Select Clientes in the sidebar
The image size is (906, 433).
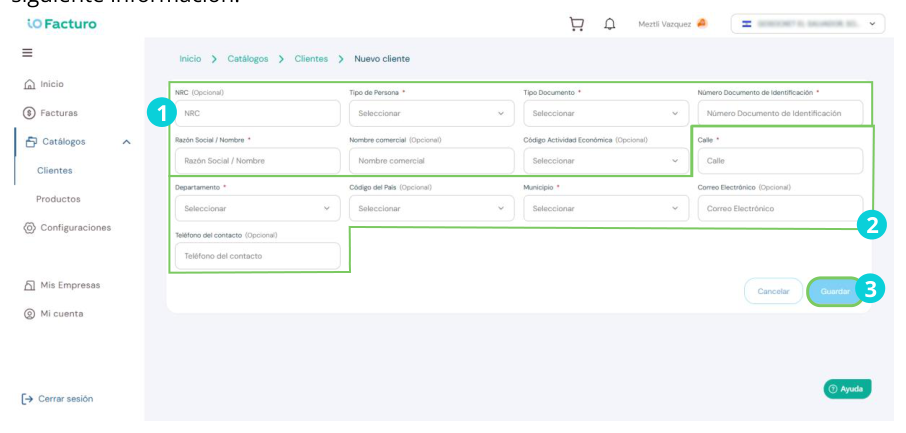pos(55,171)
